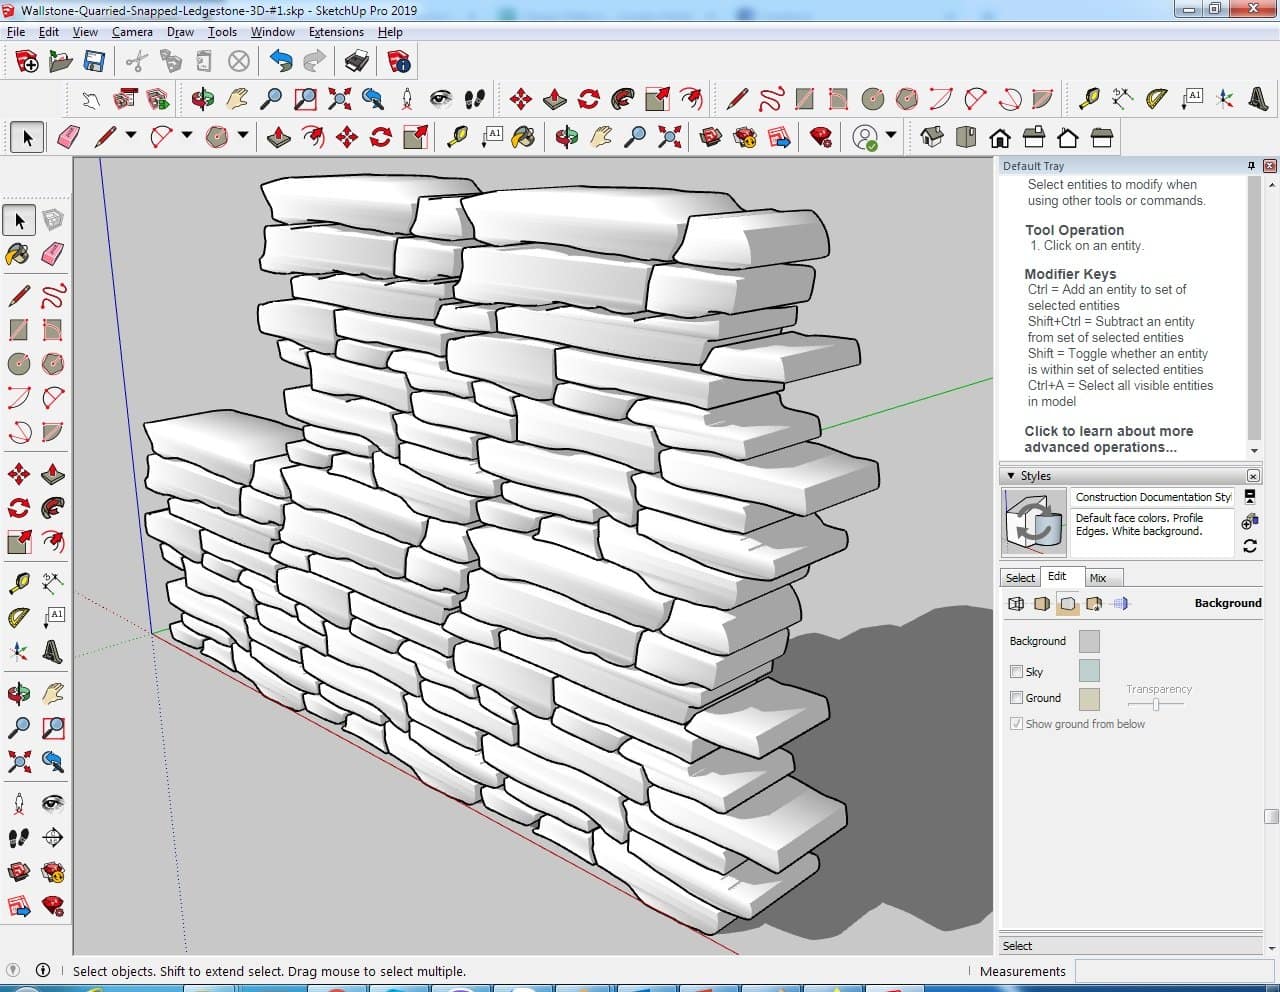
Task: Enable the Ground checkbox
Action: click(x=1016, y=698)
